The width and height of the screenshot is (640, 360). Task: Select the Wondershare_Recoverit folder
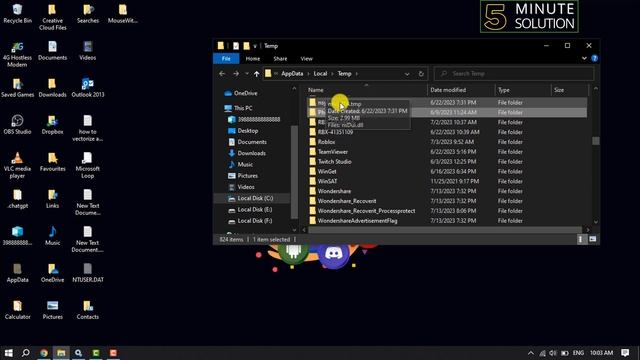(x=447, y=201)
